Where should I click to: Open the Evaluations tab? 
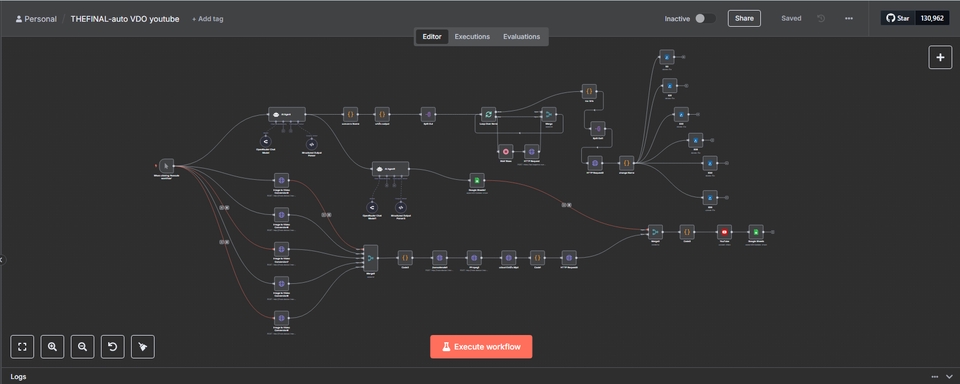tap(522, 37)
